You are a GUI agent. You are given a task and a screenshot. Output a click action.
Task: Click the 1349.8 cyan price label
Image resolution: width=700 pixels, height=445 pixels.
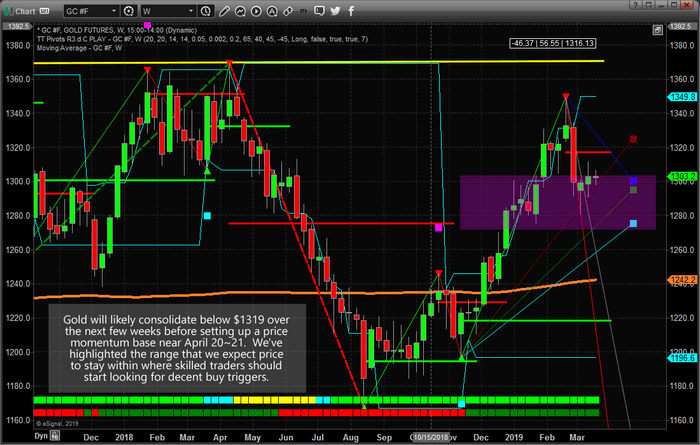coord(682,97)
